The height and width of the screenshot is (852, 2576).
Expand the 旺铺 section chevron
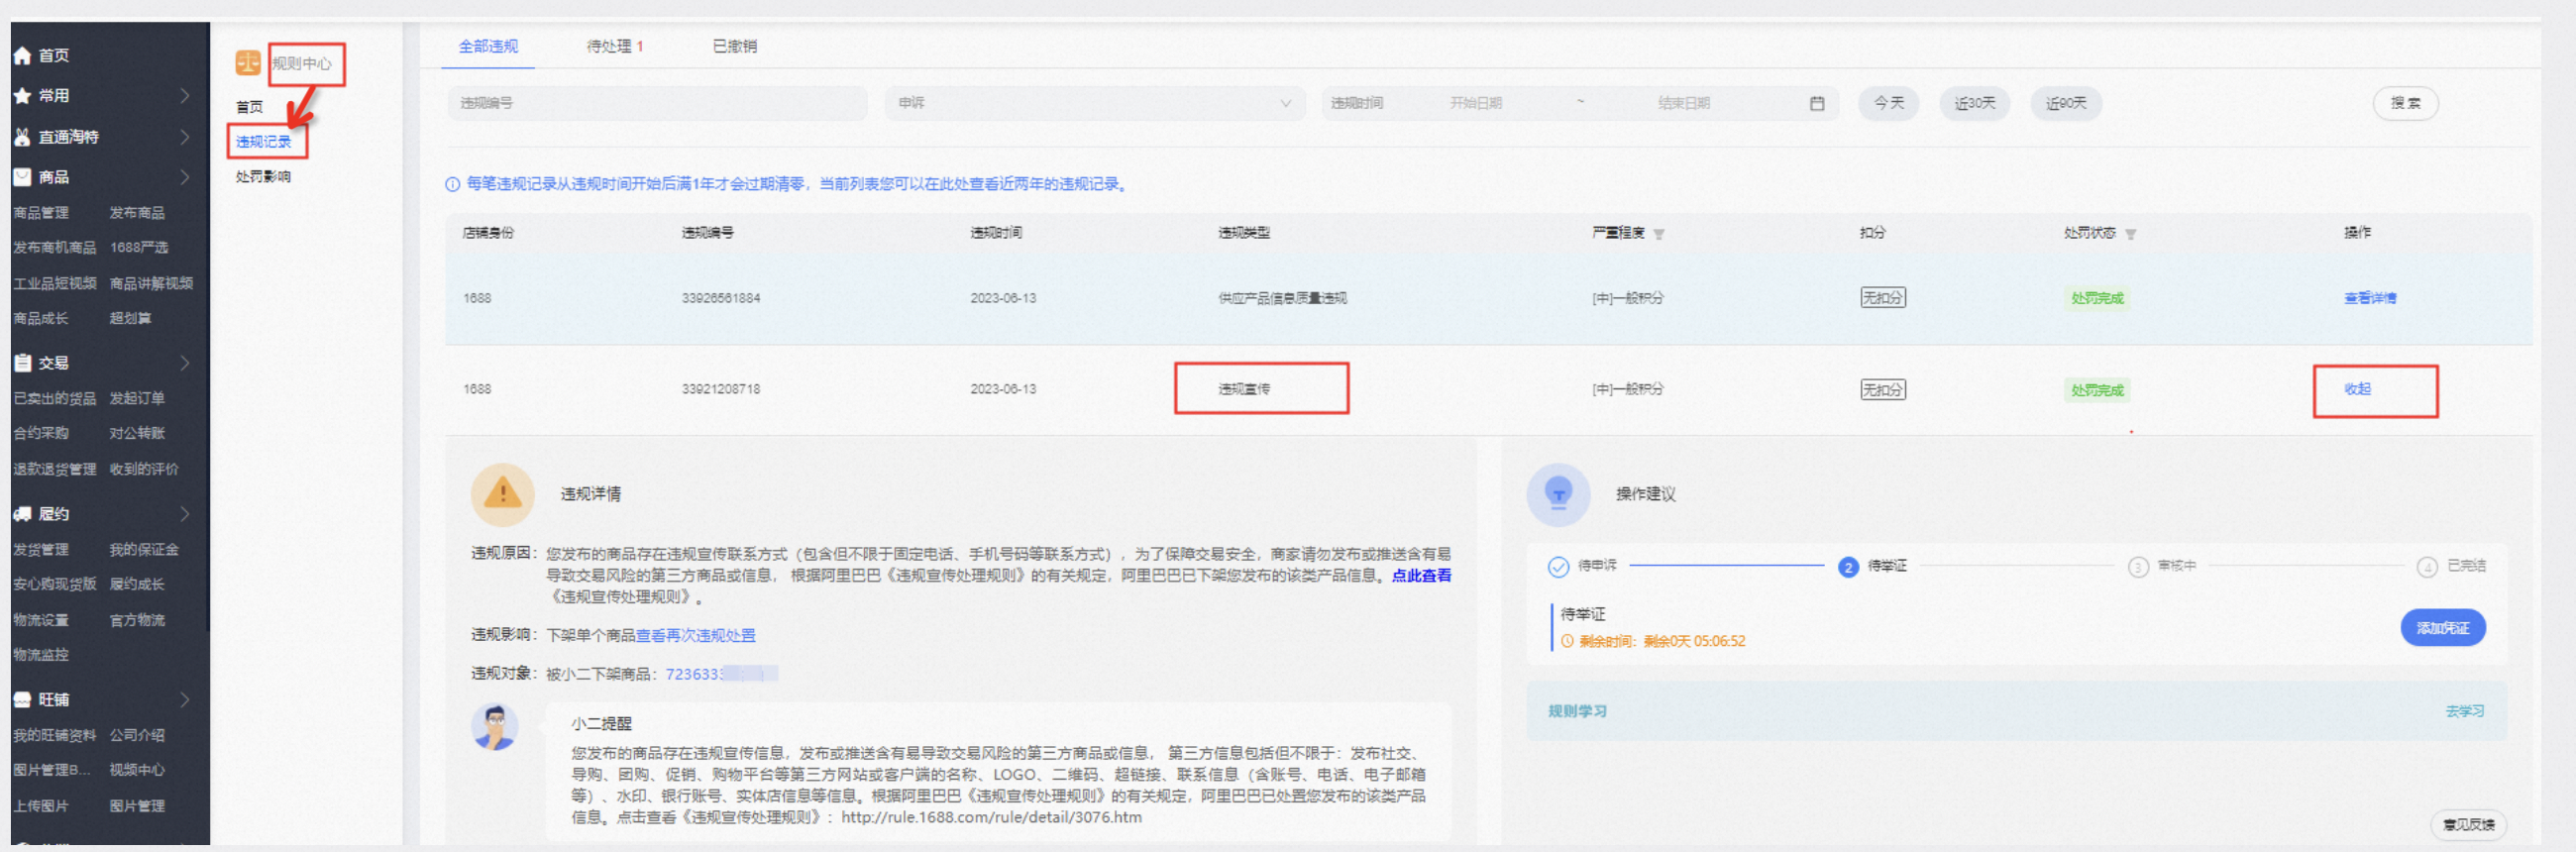tap(185, 700)
